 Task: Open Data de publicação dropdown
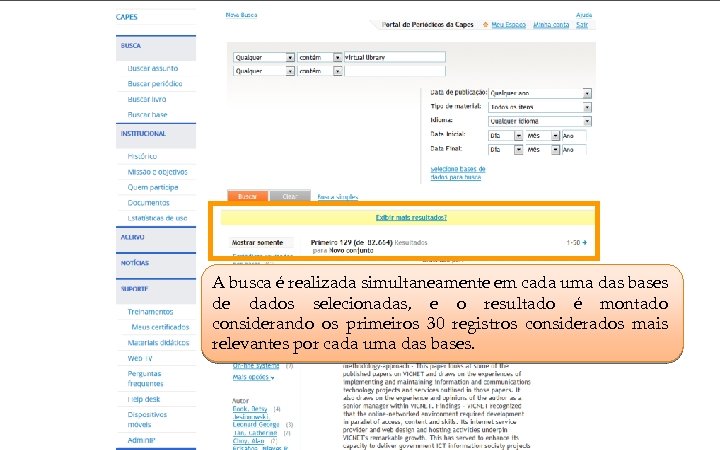(540, 93)
